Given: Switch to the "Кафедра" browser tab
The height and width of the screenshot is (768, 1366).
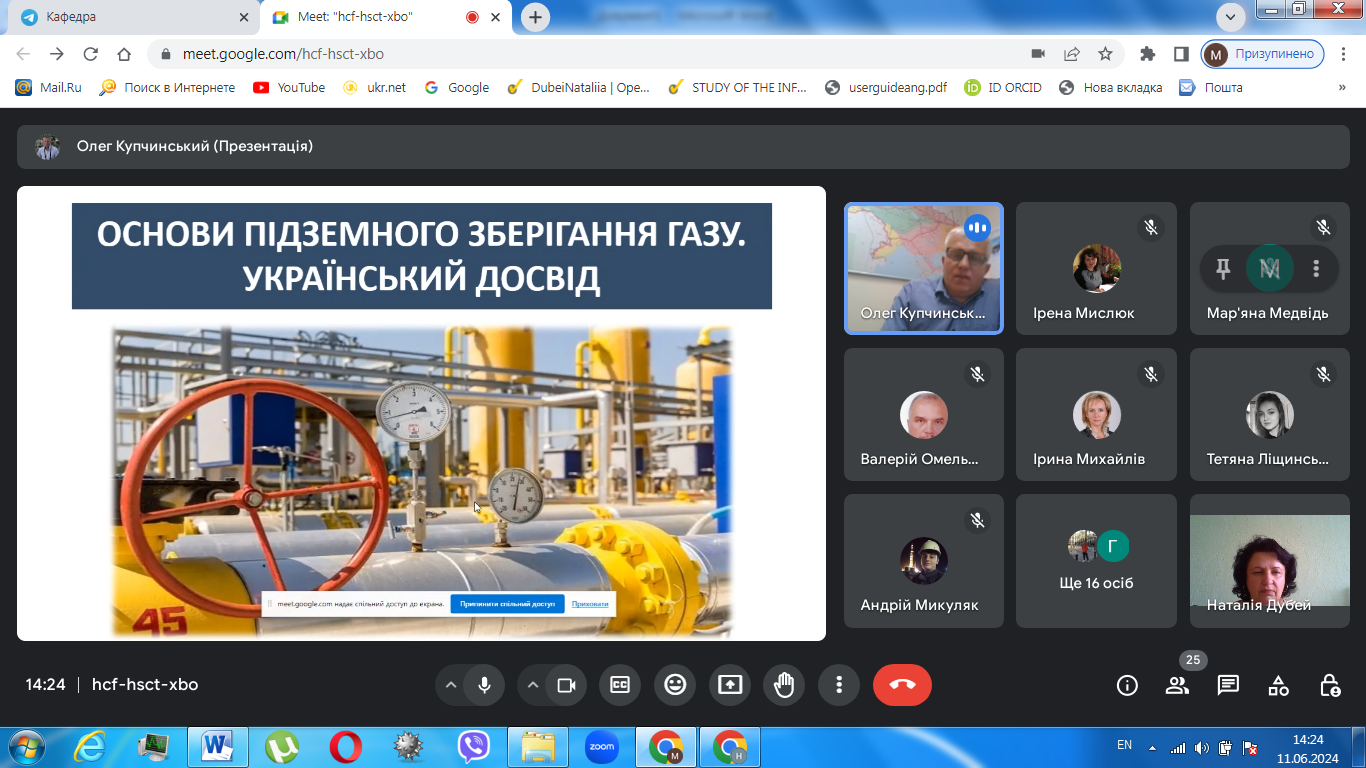Looking at the screenshot, I should coord(130,17).
